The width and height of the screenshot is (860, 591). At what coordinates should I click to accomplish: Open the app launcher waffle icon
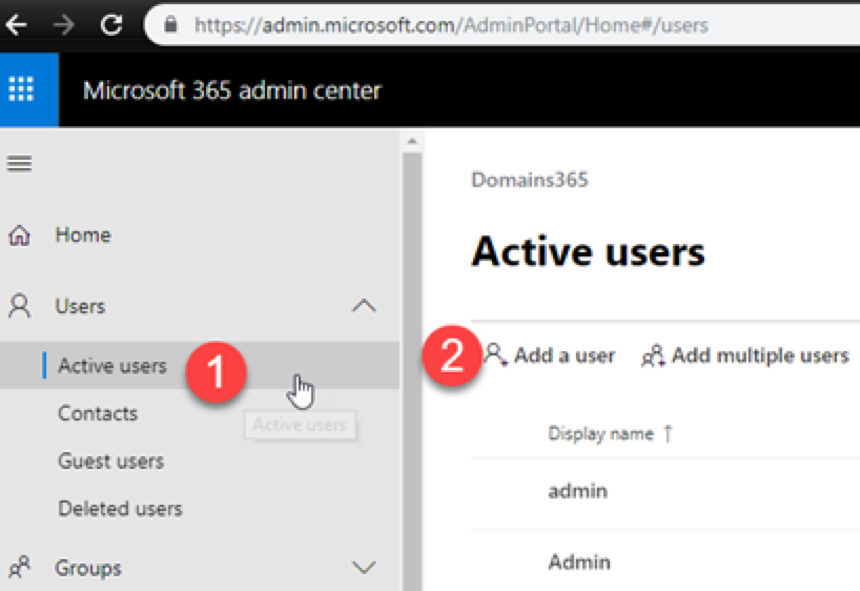coord(21,89)
